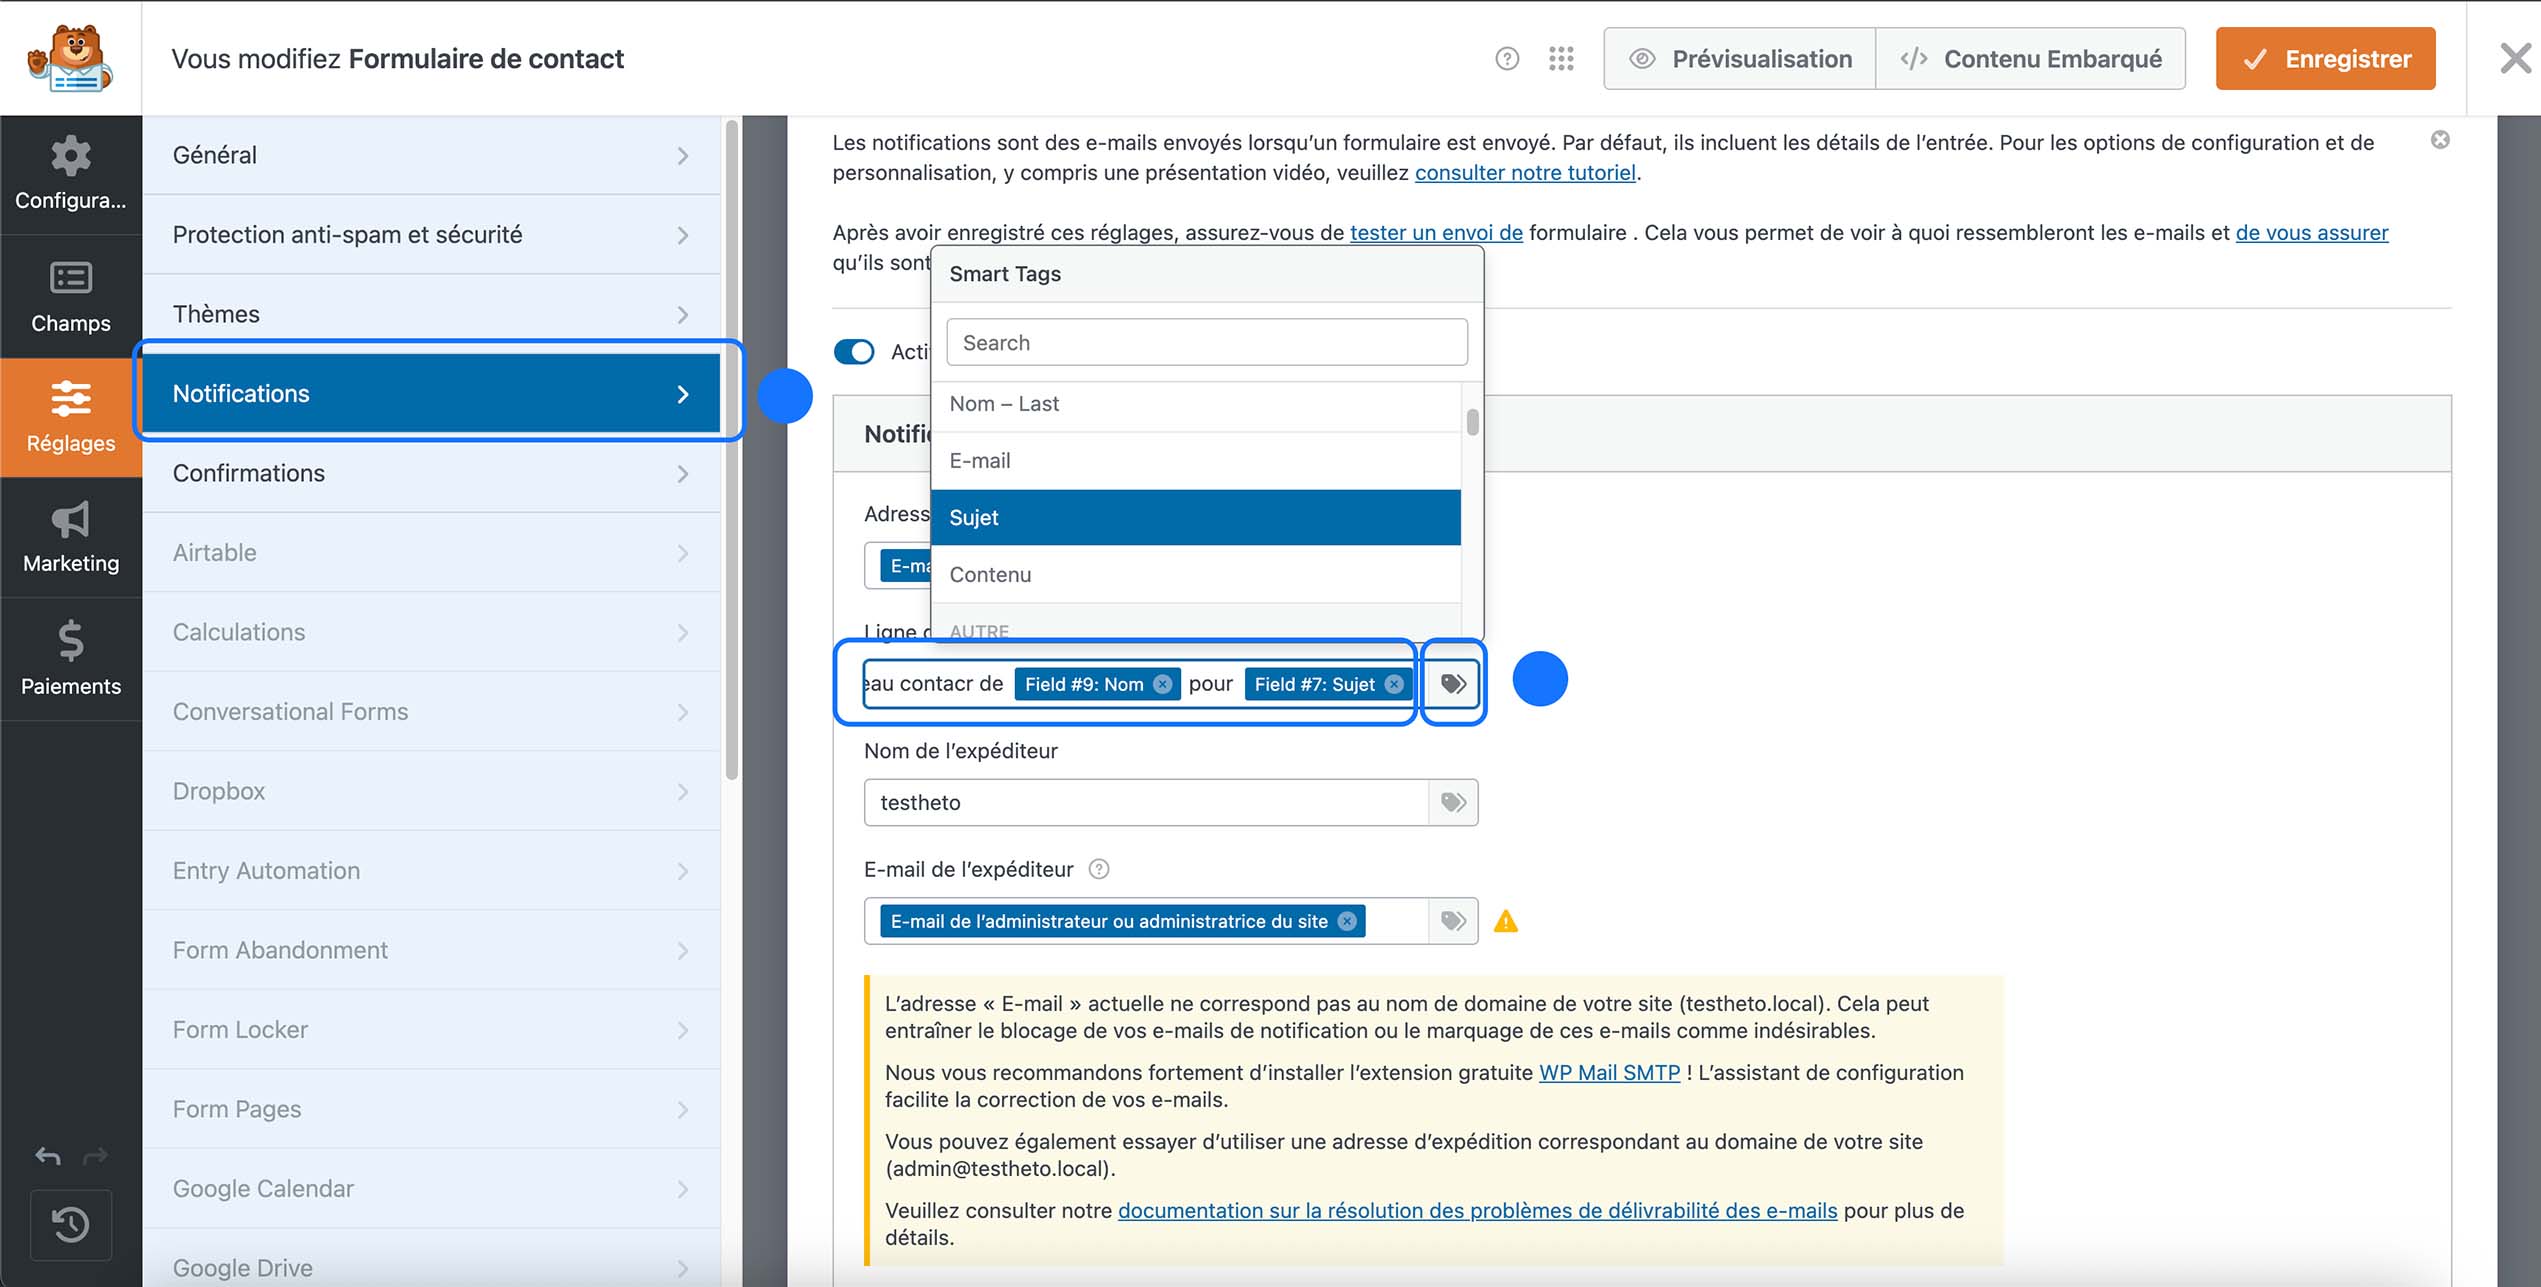Click the undo arrow icon
The width and height of the screenshot is (2541, 1287).
pyautogui.click(x=46, y=1155)
